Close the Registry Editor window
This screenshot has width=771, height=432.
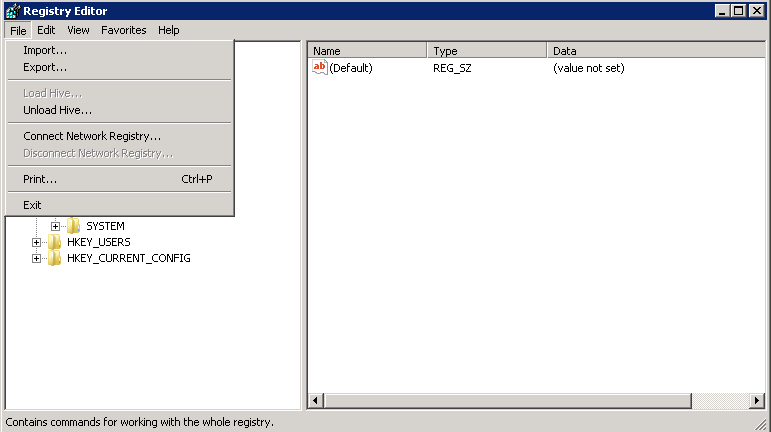(756, 11)
